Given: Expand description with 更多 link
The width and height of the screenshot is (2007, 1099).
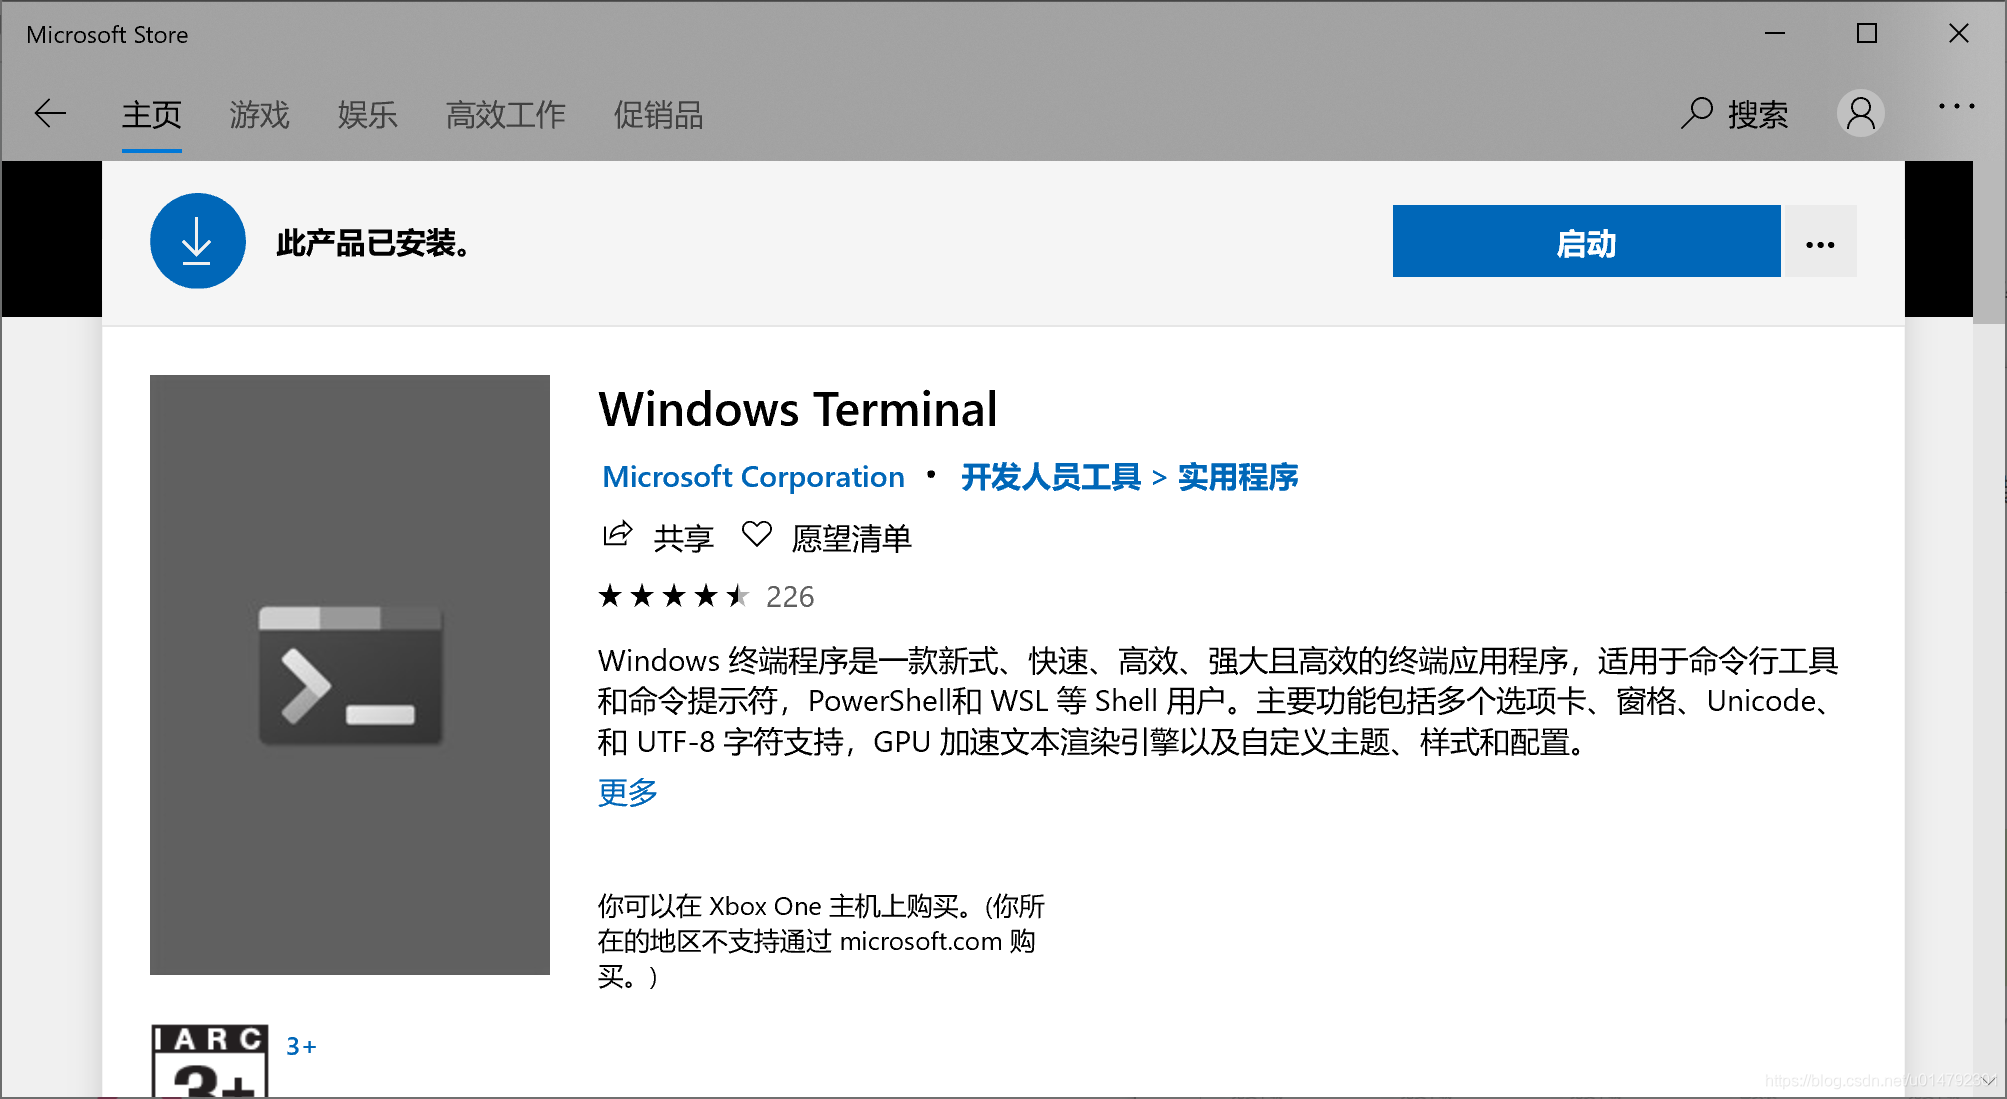Looking at the screenshot, I should pos(628,792).
